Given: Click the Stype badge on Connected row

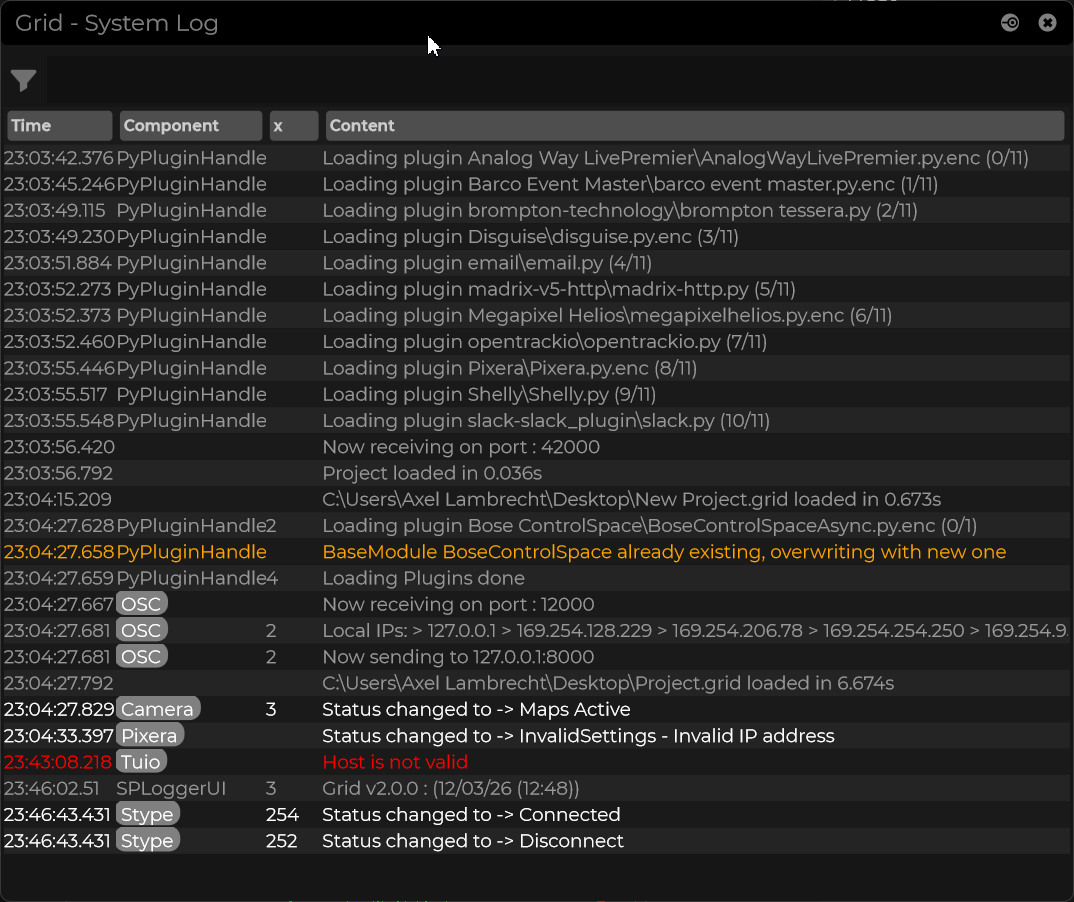Looking at the screenshot, I should (x=148, y=815).
